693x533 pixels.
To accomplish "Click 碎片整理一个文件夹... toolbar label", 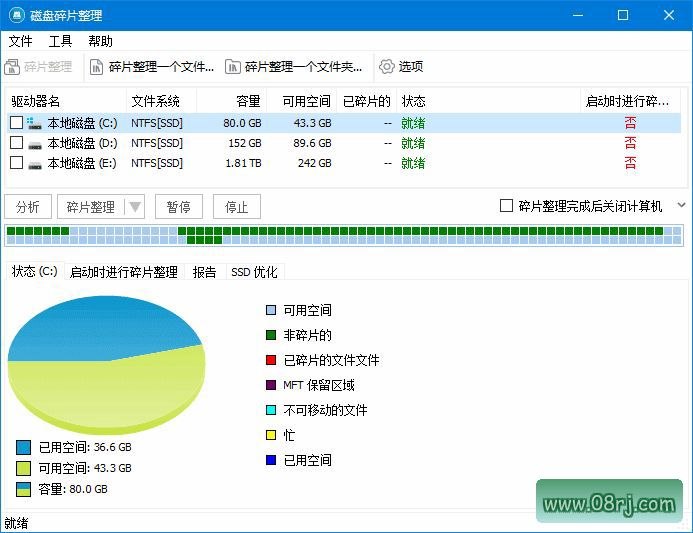I will 303,67.
